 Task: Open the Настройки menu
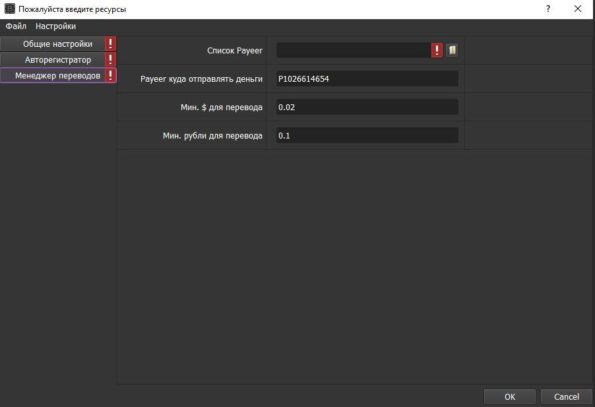[x=55, y=26]
